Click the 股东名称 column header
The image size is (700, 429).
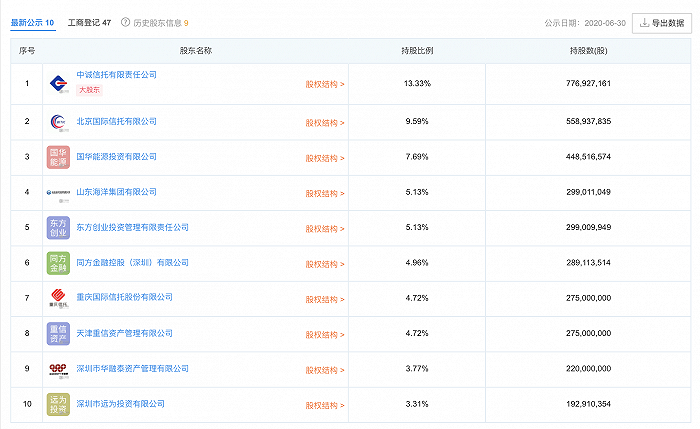196,51
